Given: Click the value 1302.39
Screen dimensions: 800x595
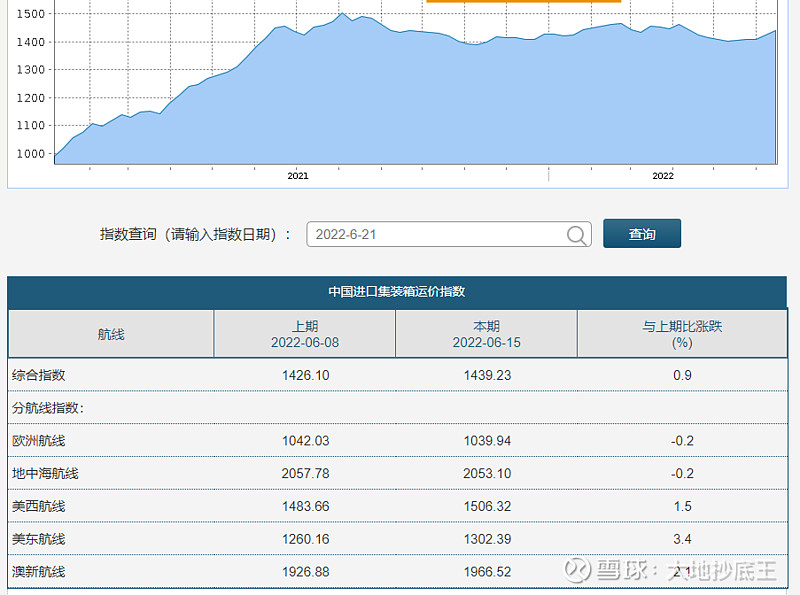Looking at the screenshot, I should (487, 539).
